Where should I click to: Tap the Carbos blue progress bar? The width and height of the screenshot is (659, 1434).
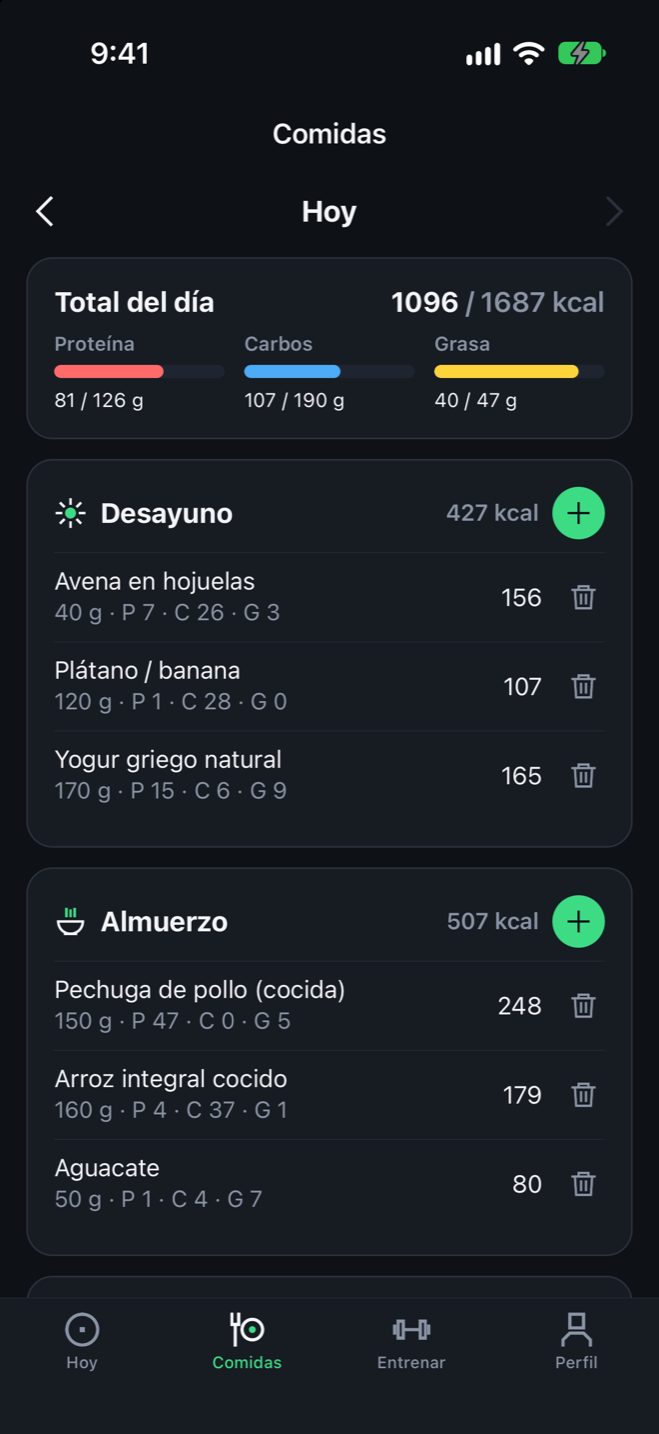[329, 371]
